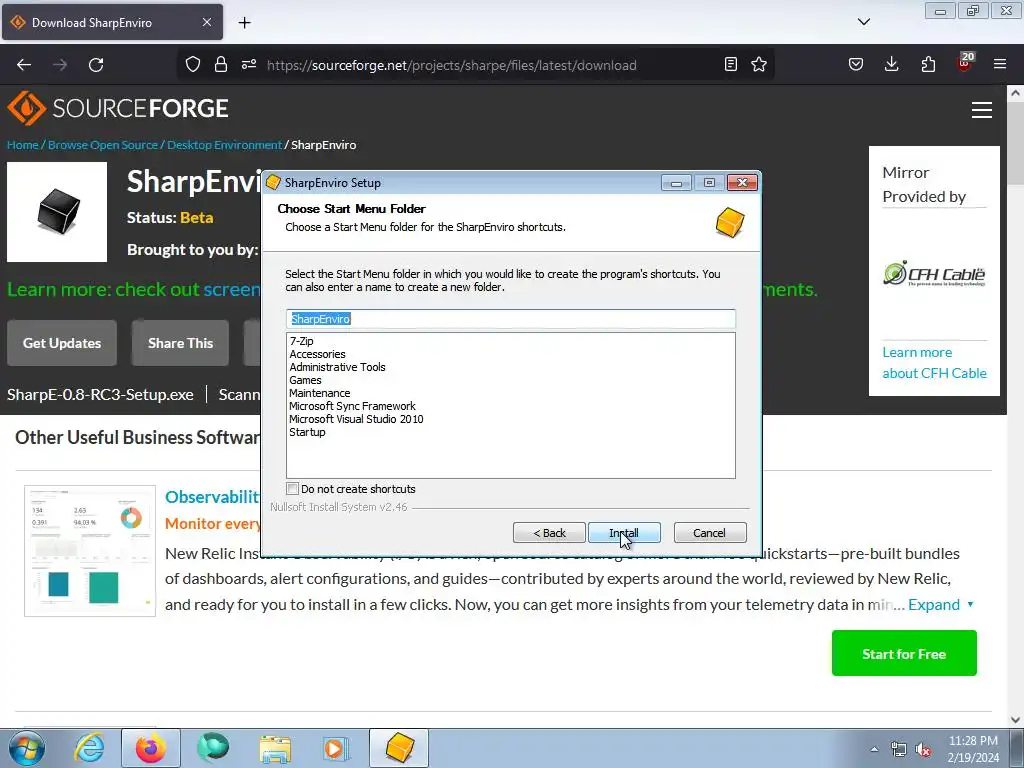Open Browse Open Source breadcrumb
Screen dimensions: 1024x768
coord(103,145)
